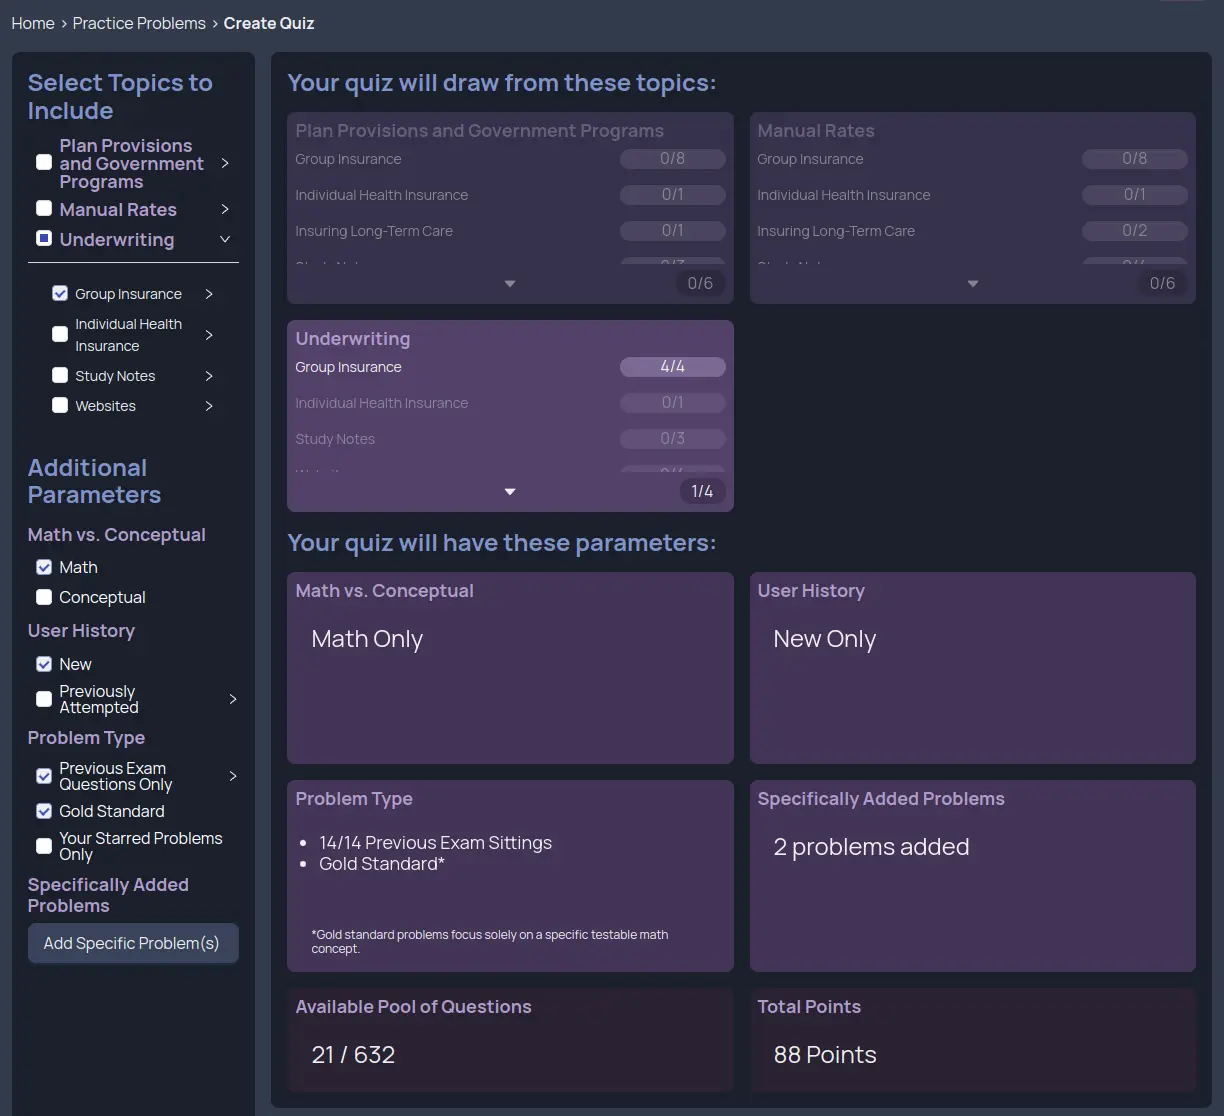Select the Create Quiz breadcrumb label
The image size is (1224, 1116).
pos(268,22)
